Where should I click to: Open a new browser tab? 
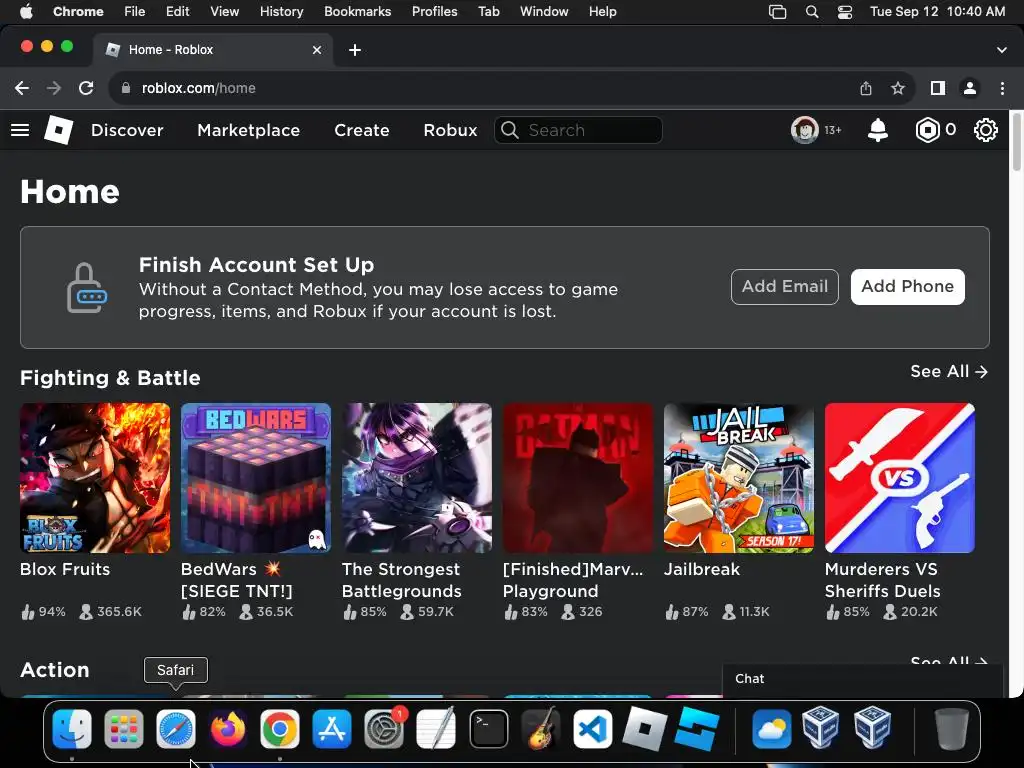[x=355, y=50]
